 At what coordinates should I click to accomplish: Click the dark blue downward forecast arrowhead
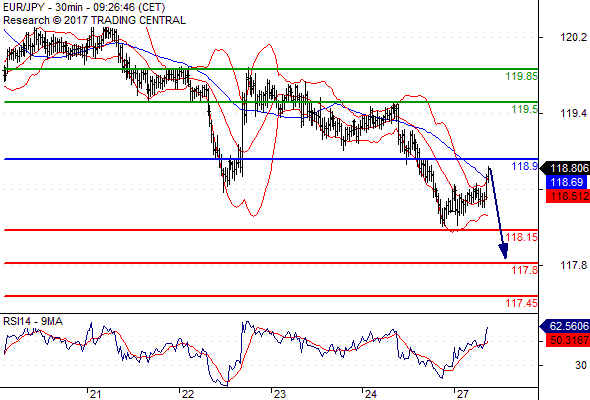click(x=503, y=251)
